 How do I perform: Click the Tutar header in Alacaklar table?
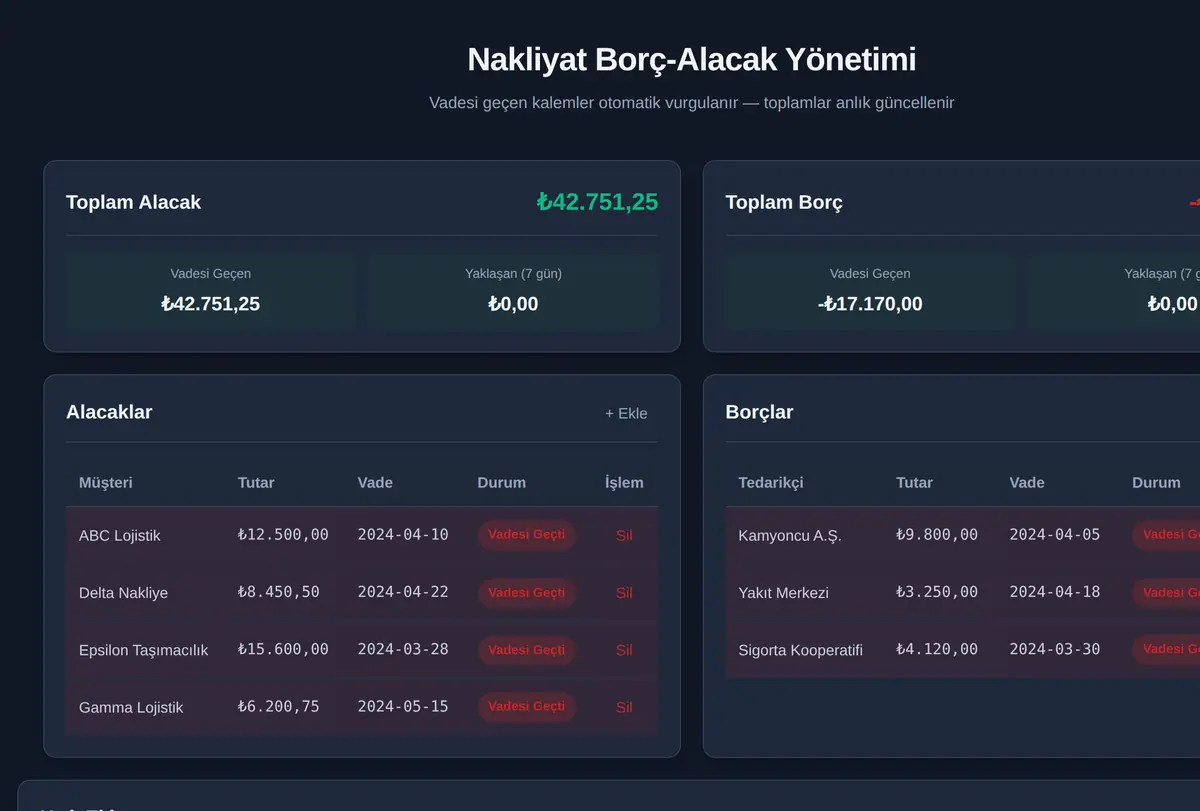[256, 482]
